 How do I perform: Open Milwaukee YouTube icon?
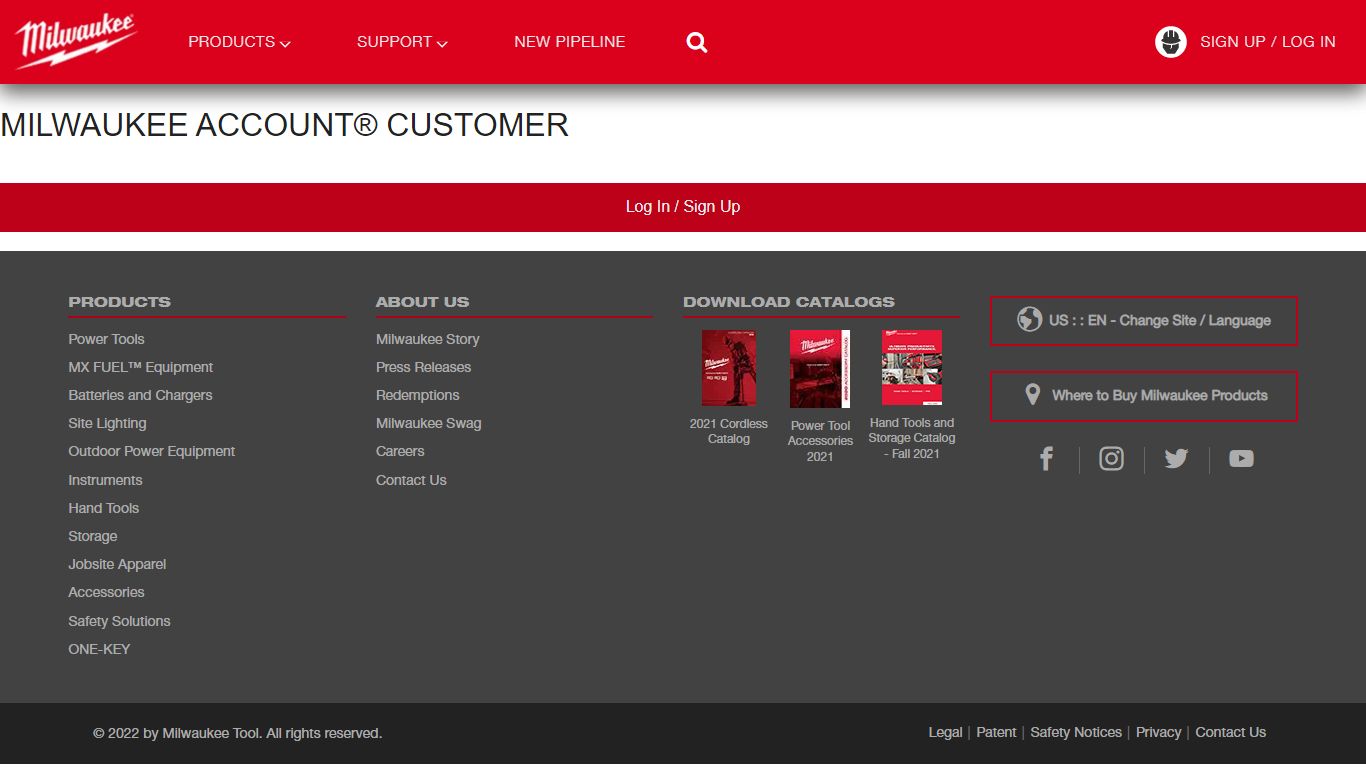pos(1241,459)
